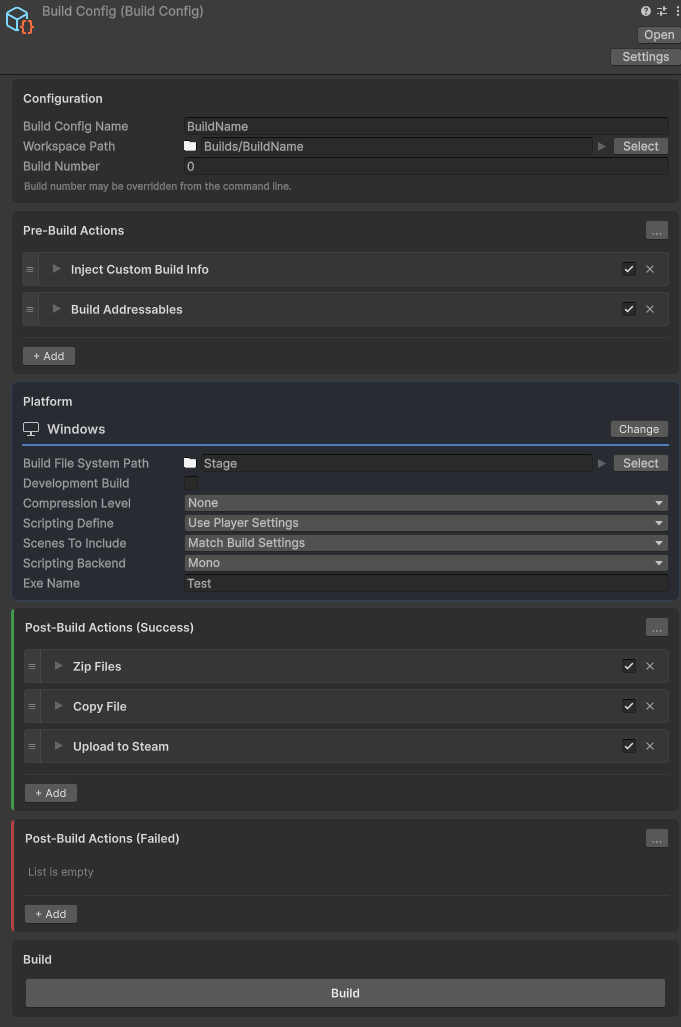Open the Scripting Define dropdown
This screenshot has width=681, height=1027.
click(x=426, y=523)
